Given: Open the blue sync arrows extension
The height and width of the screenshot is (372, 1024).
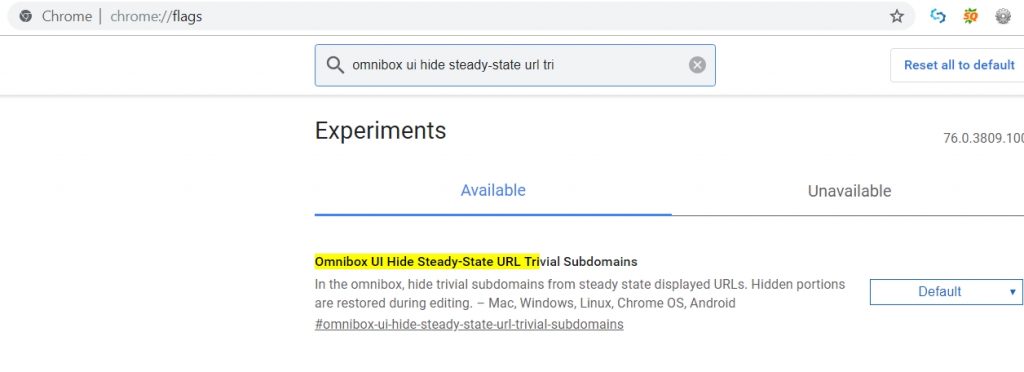Looking at the screenshot, I should tap(938, 16).
